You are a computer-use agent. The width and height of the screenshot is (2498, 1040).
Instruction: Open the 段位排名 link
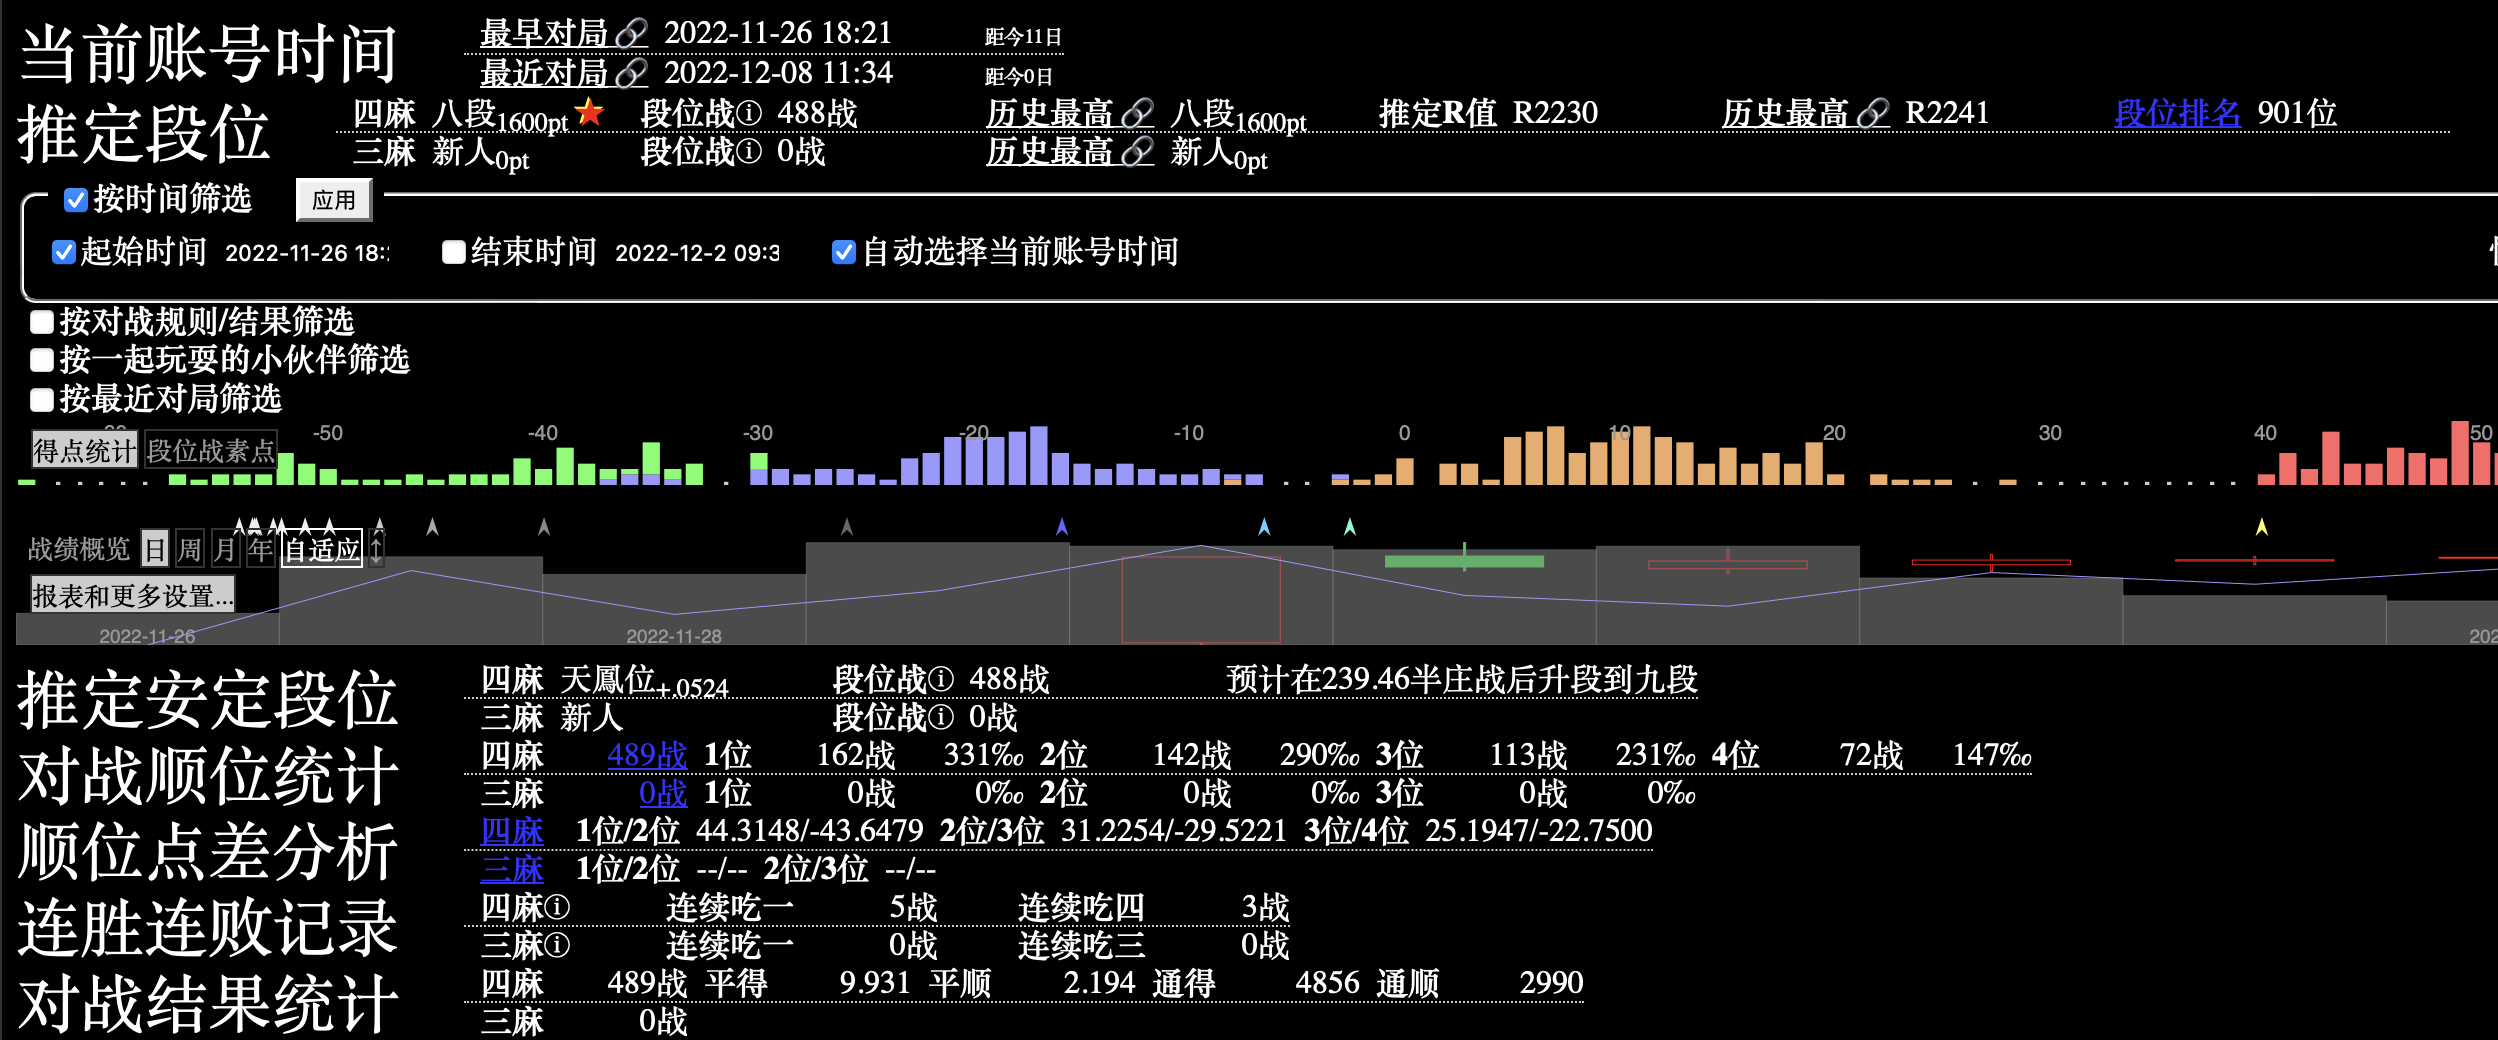(x=2178, y=113)
